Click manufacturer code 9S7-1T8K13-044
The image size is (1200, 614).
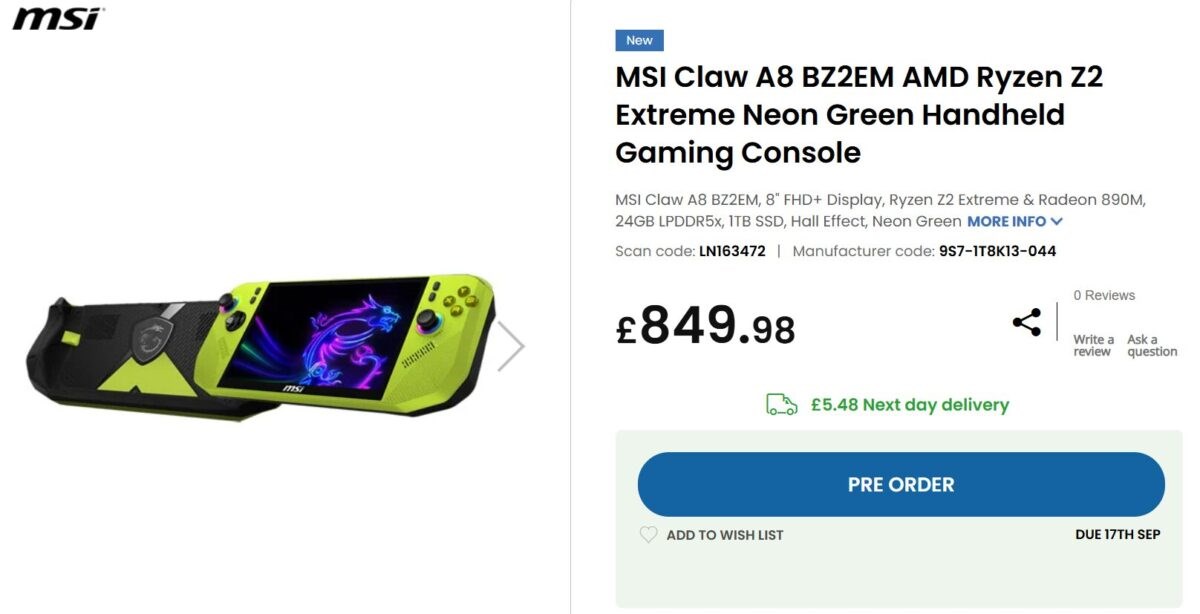pos(997,251)
